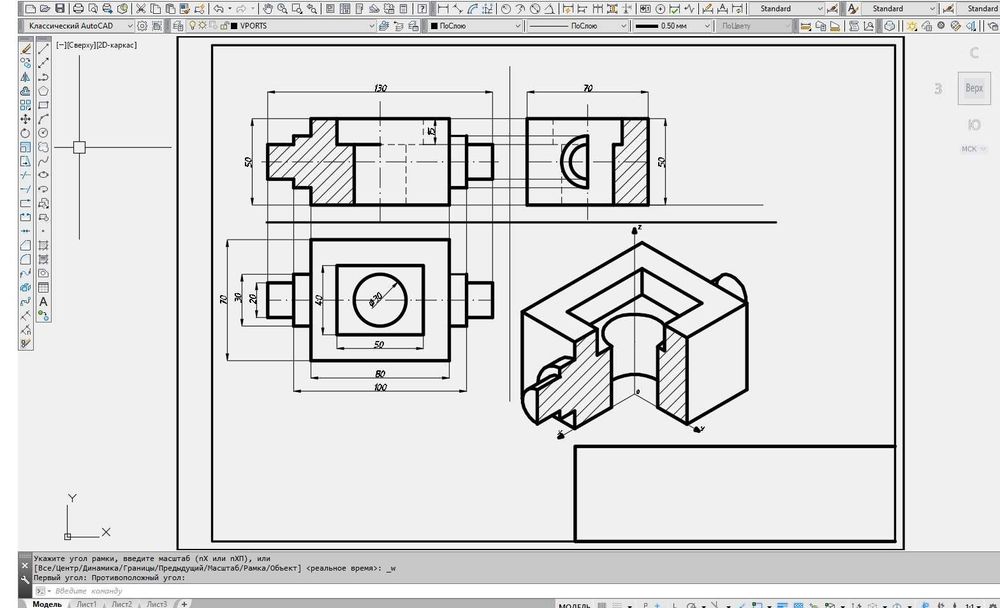The width and height of the screenshot is (1000, 608).
Task: Select the Erase tool in Modify toolbar
Action: click(x=26, y=49)
